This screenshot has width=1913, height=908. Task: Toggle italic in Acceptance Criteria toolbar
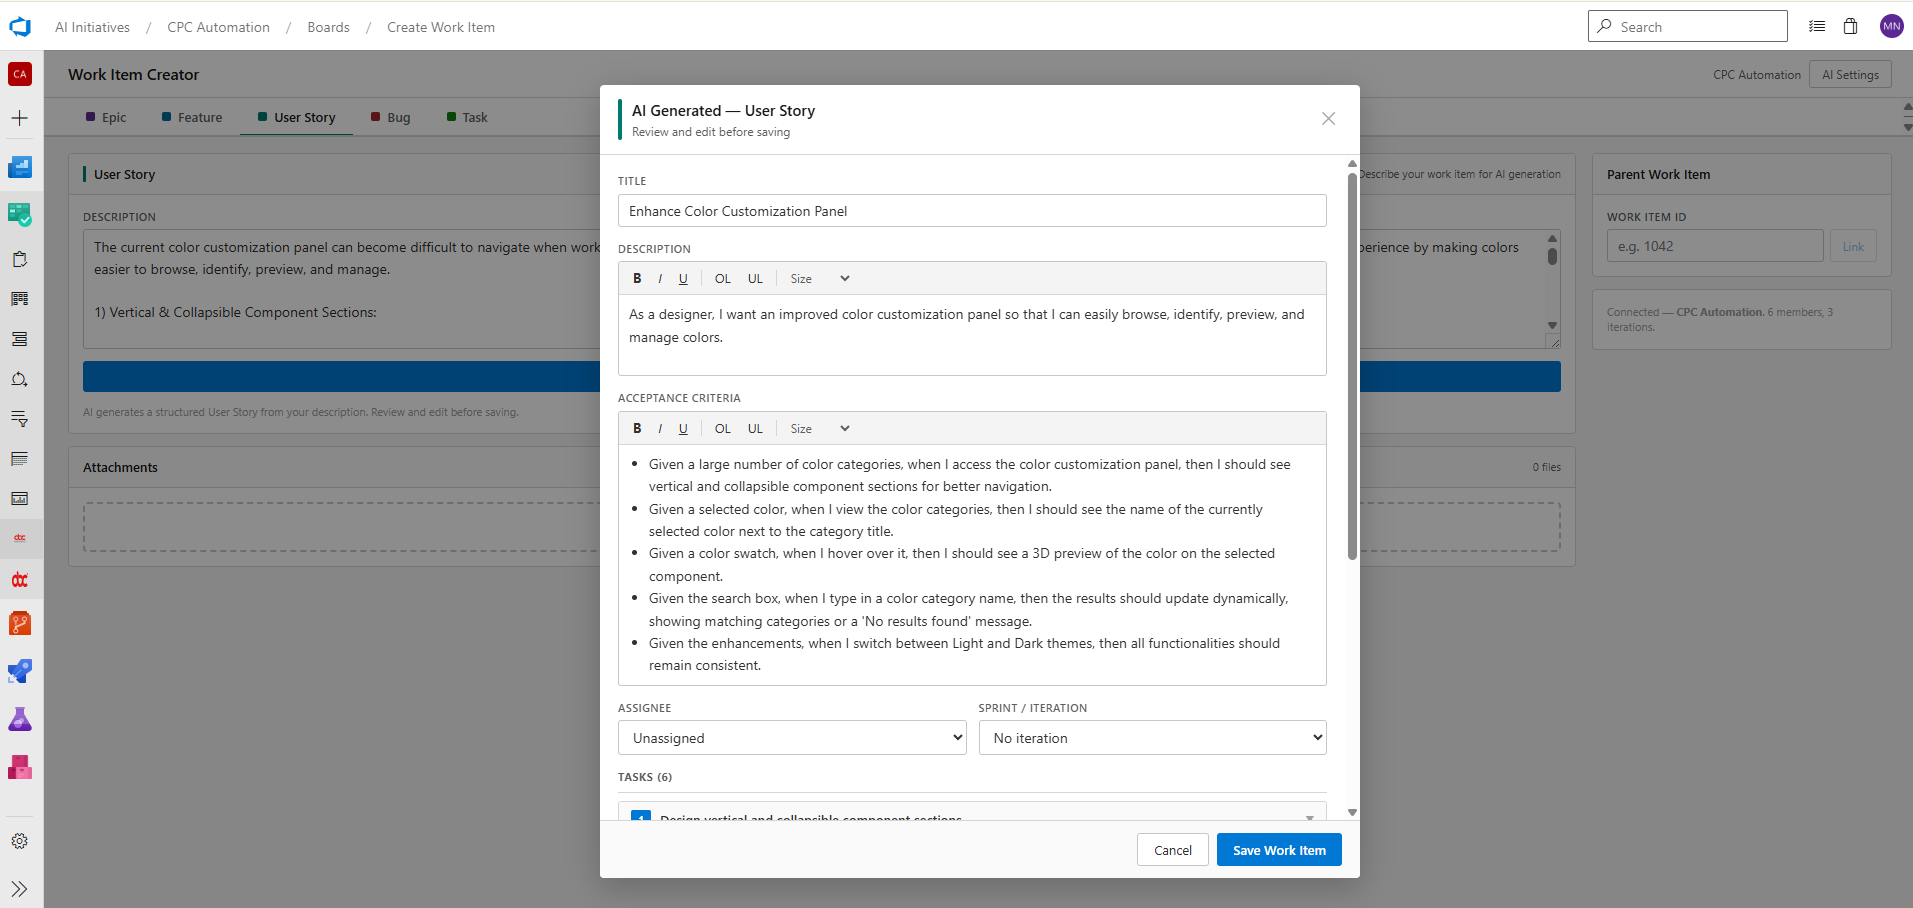pyautogui.click(x=660, y=429)
